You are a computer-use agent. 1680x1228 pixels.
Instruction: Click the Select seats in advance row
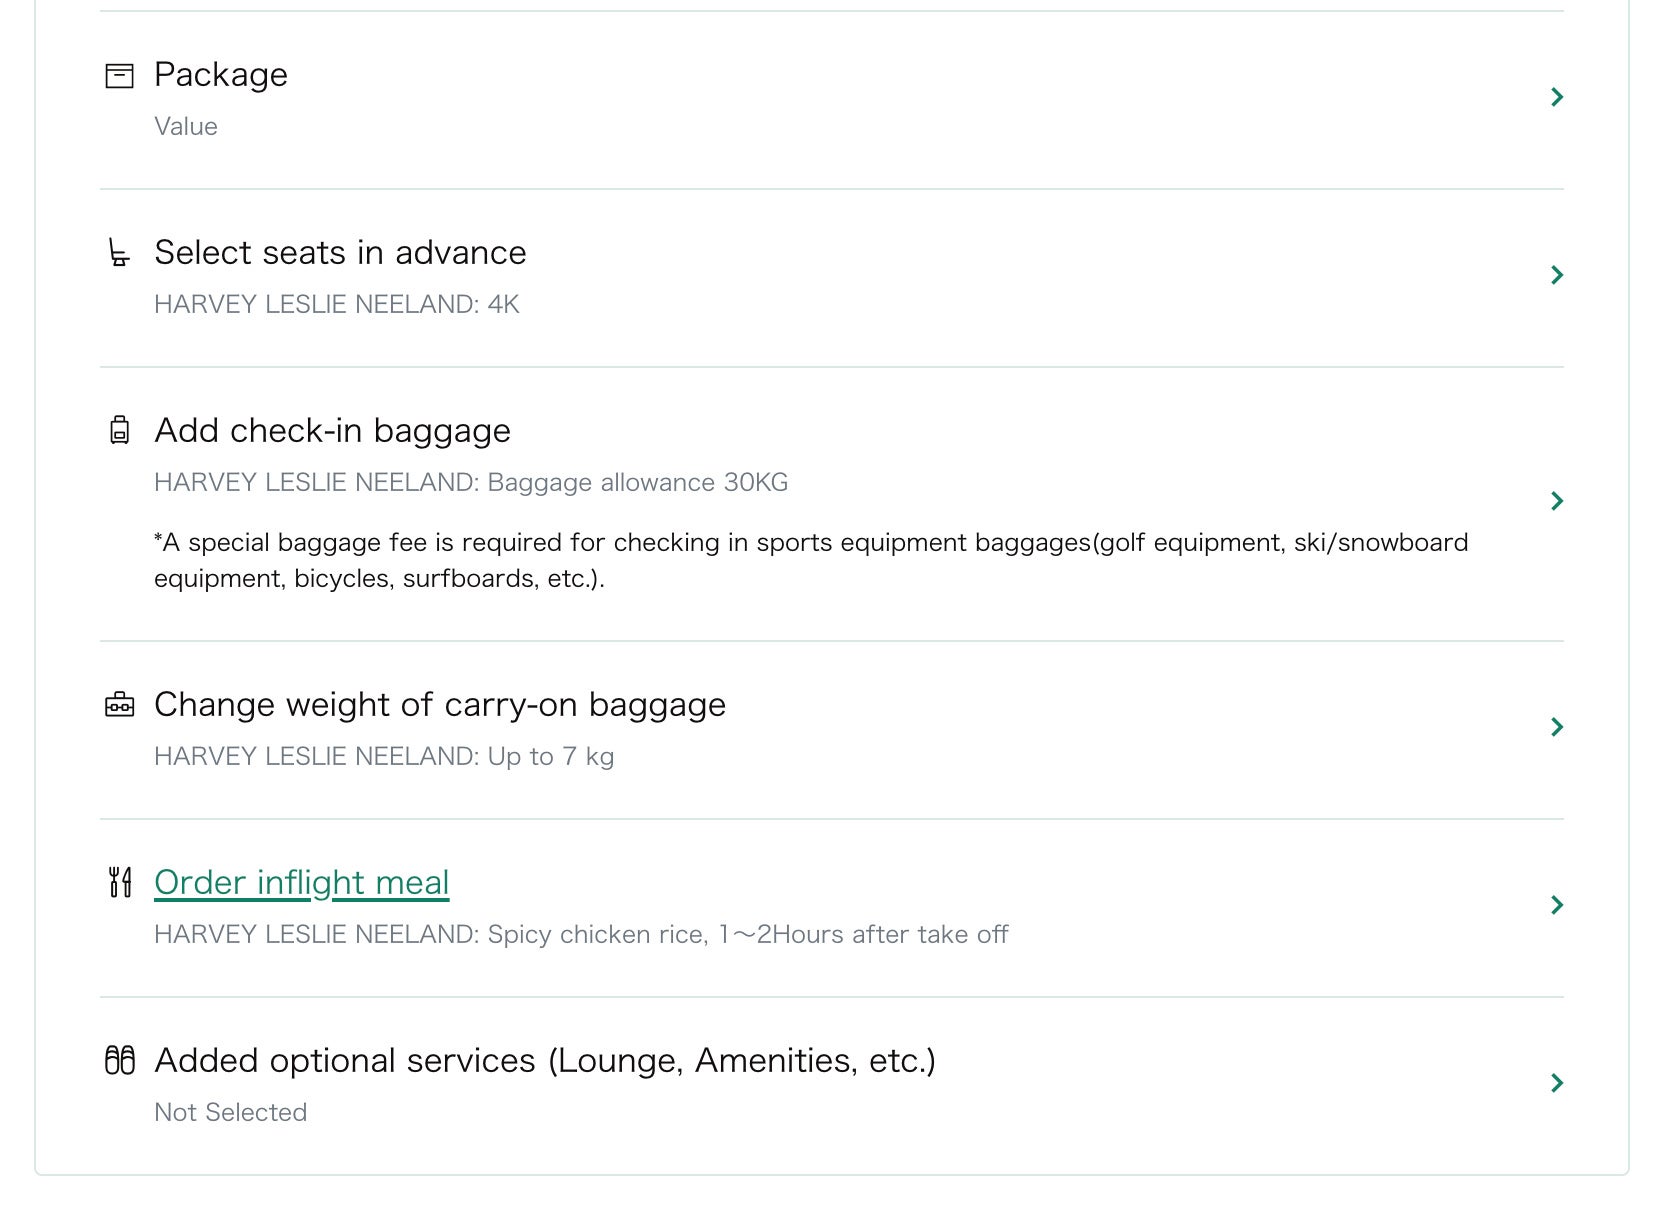[340, 253]
